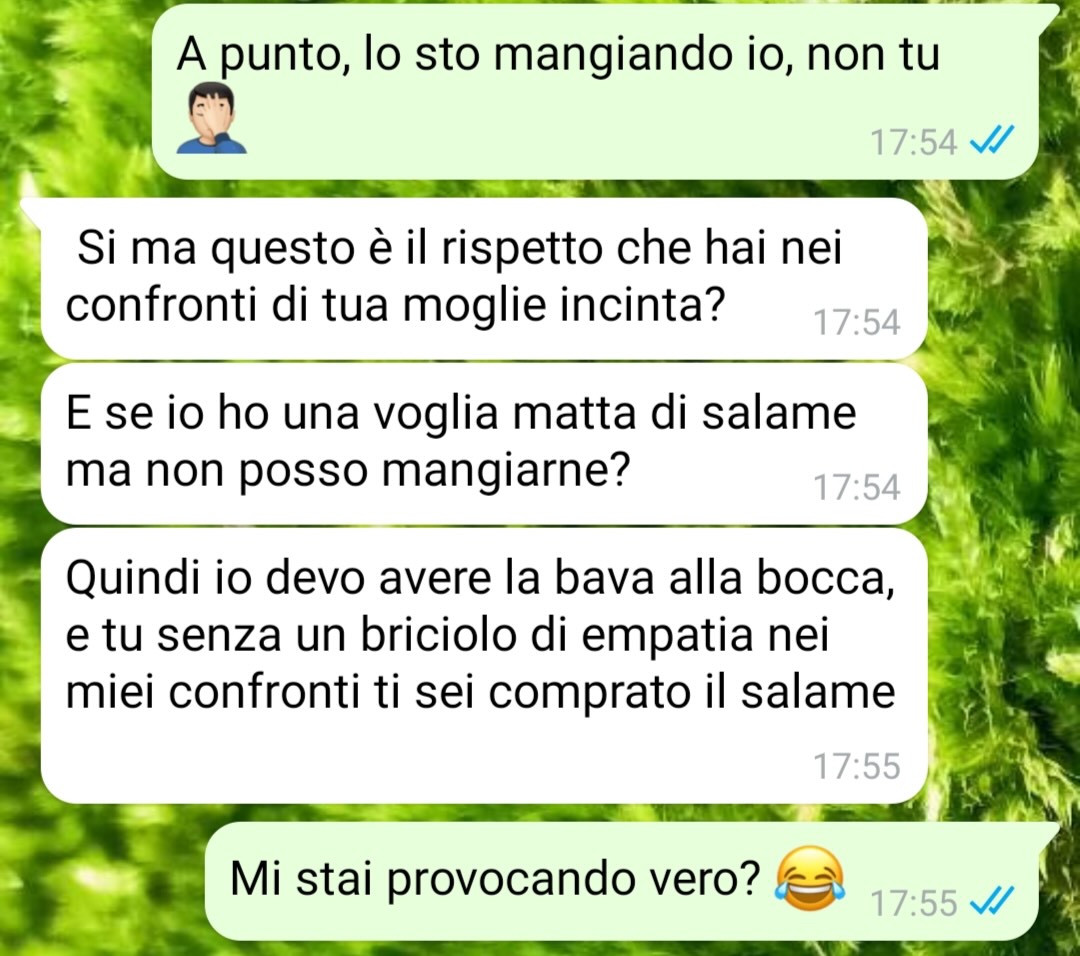Select the 'A punto, lo sto mangiando io' message

point(594,92)
